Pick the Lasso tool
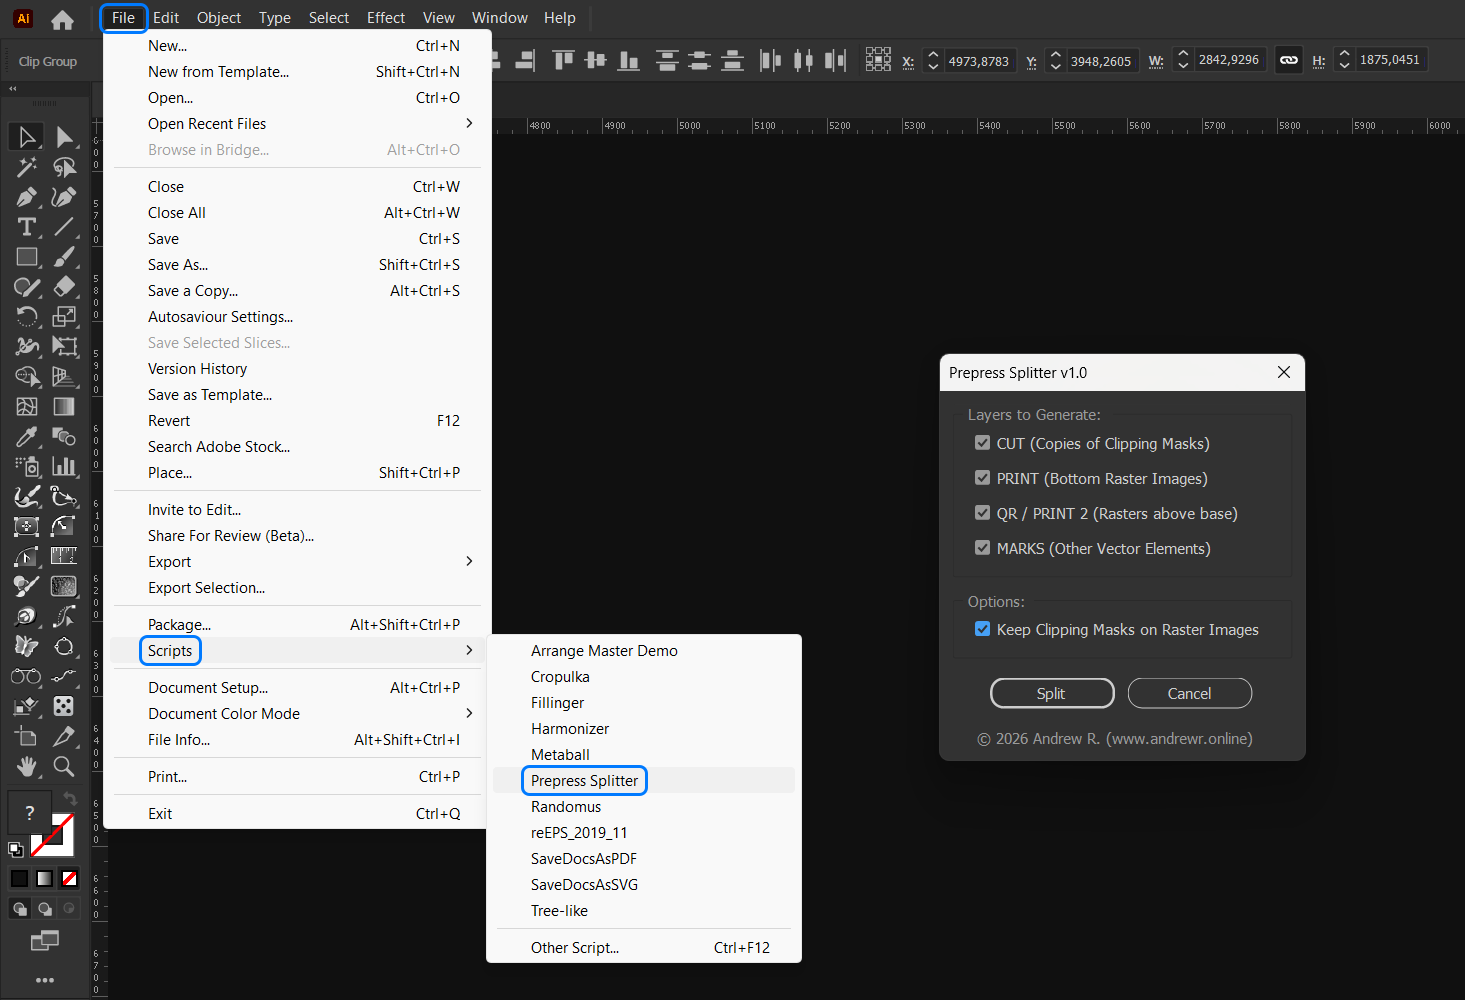This screenshot has height=1000, width=1465. pos(64,167)
